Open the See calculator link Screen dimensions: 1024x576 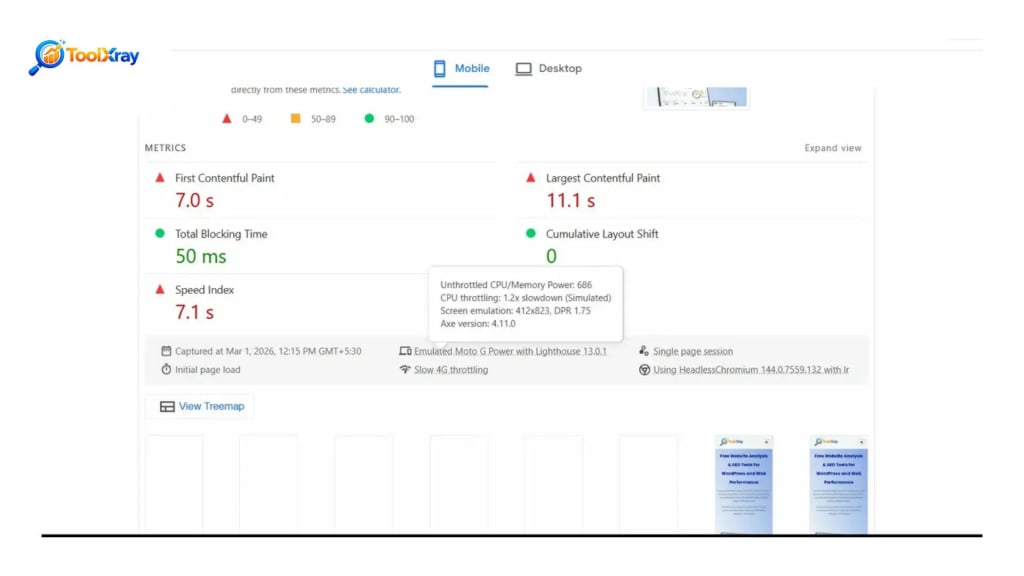(x=372, y=89)
